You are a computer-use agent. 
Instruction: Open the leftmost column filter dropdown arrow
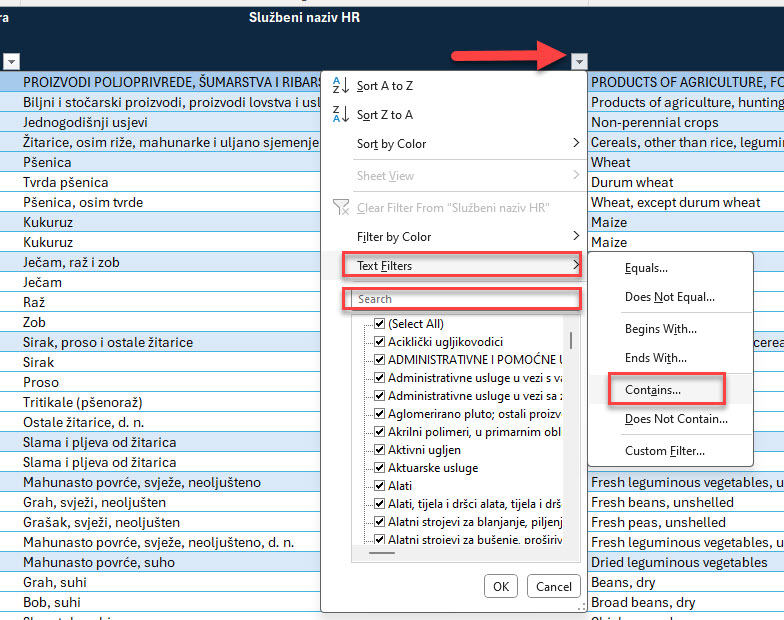(x=11, y=61)
